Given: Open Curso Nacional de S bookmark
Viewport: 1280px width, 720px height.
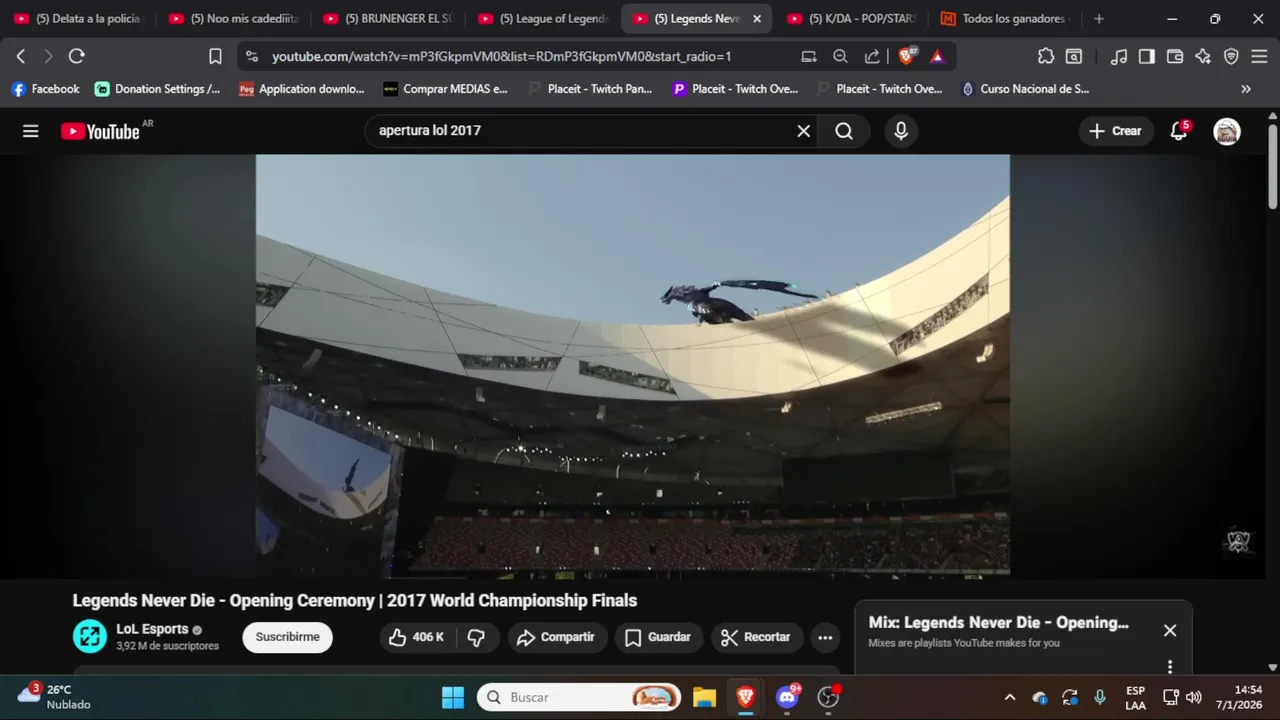Looking at the screenshot, I should [x=1025, y=89].
